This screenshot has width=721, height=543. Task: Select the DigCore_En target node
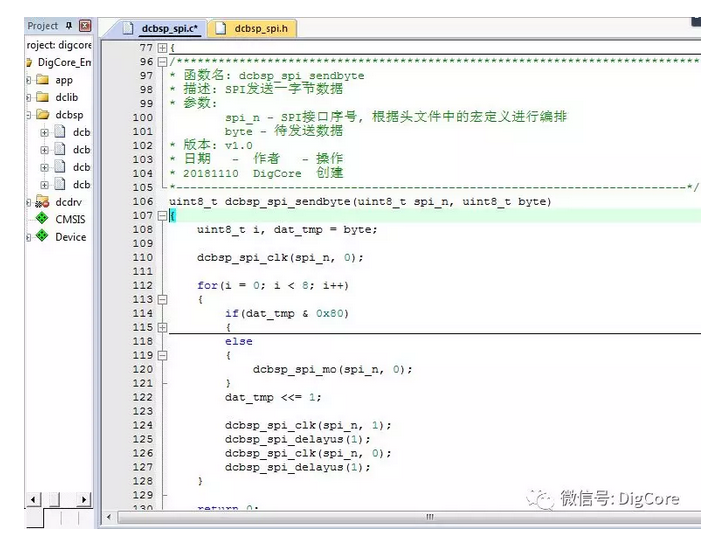pos(64,62)
